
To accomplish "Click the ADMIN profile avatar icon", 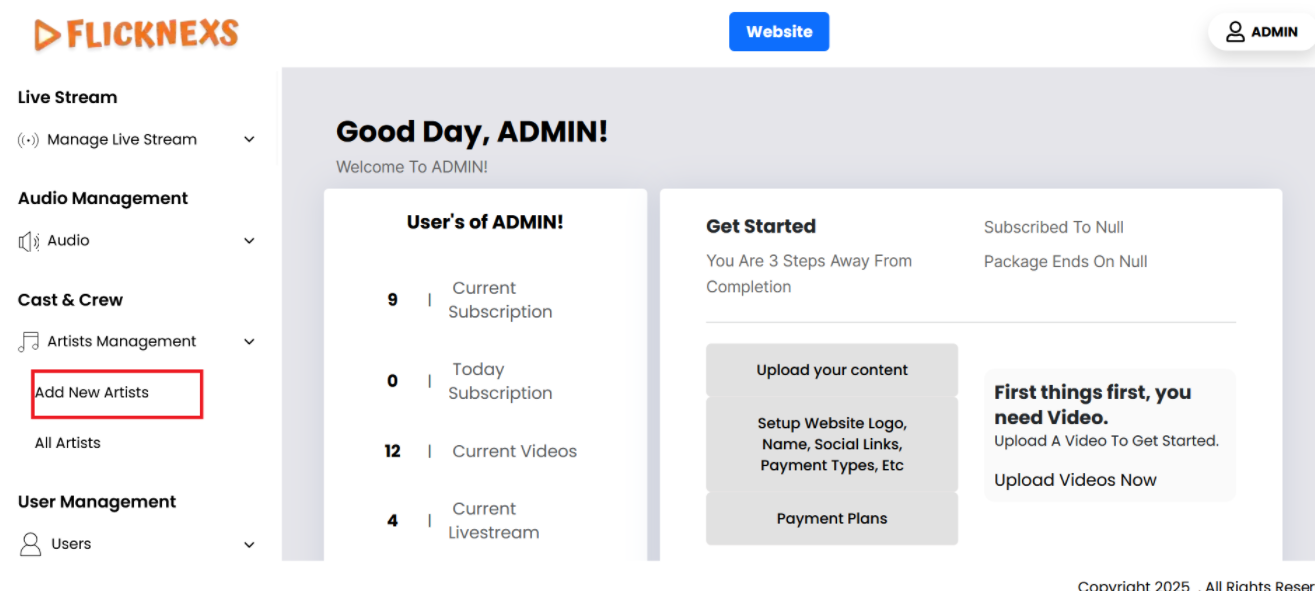I will pos(1236,32).
